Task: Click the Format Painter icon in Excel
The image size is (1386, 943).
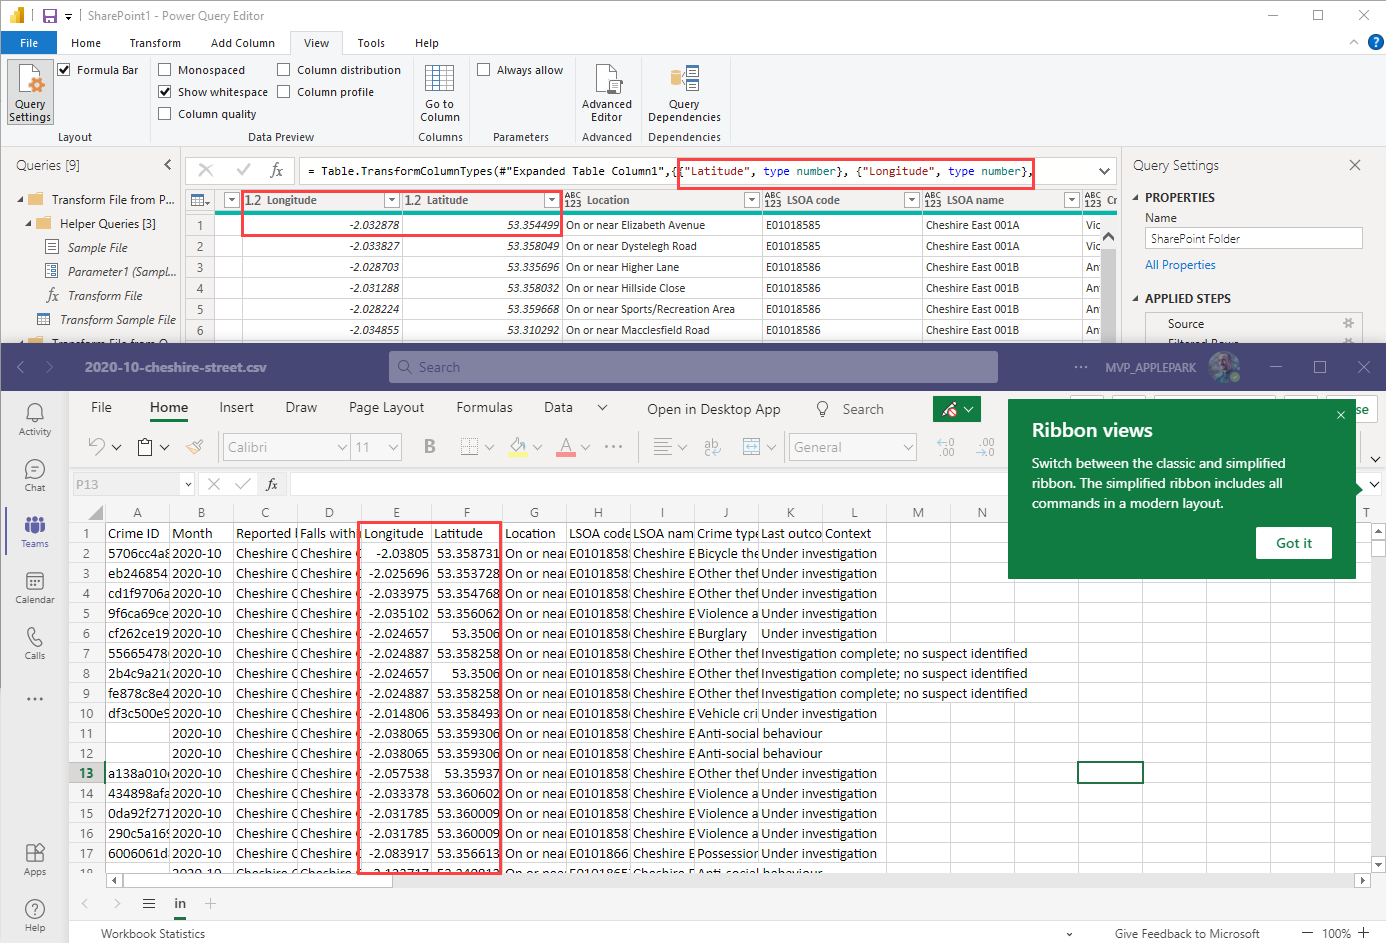Action: point(195,447)
